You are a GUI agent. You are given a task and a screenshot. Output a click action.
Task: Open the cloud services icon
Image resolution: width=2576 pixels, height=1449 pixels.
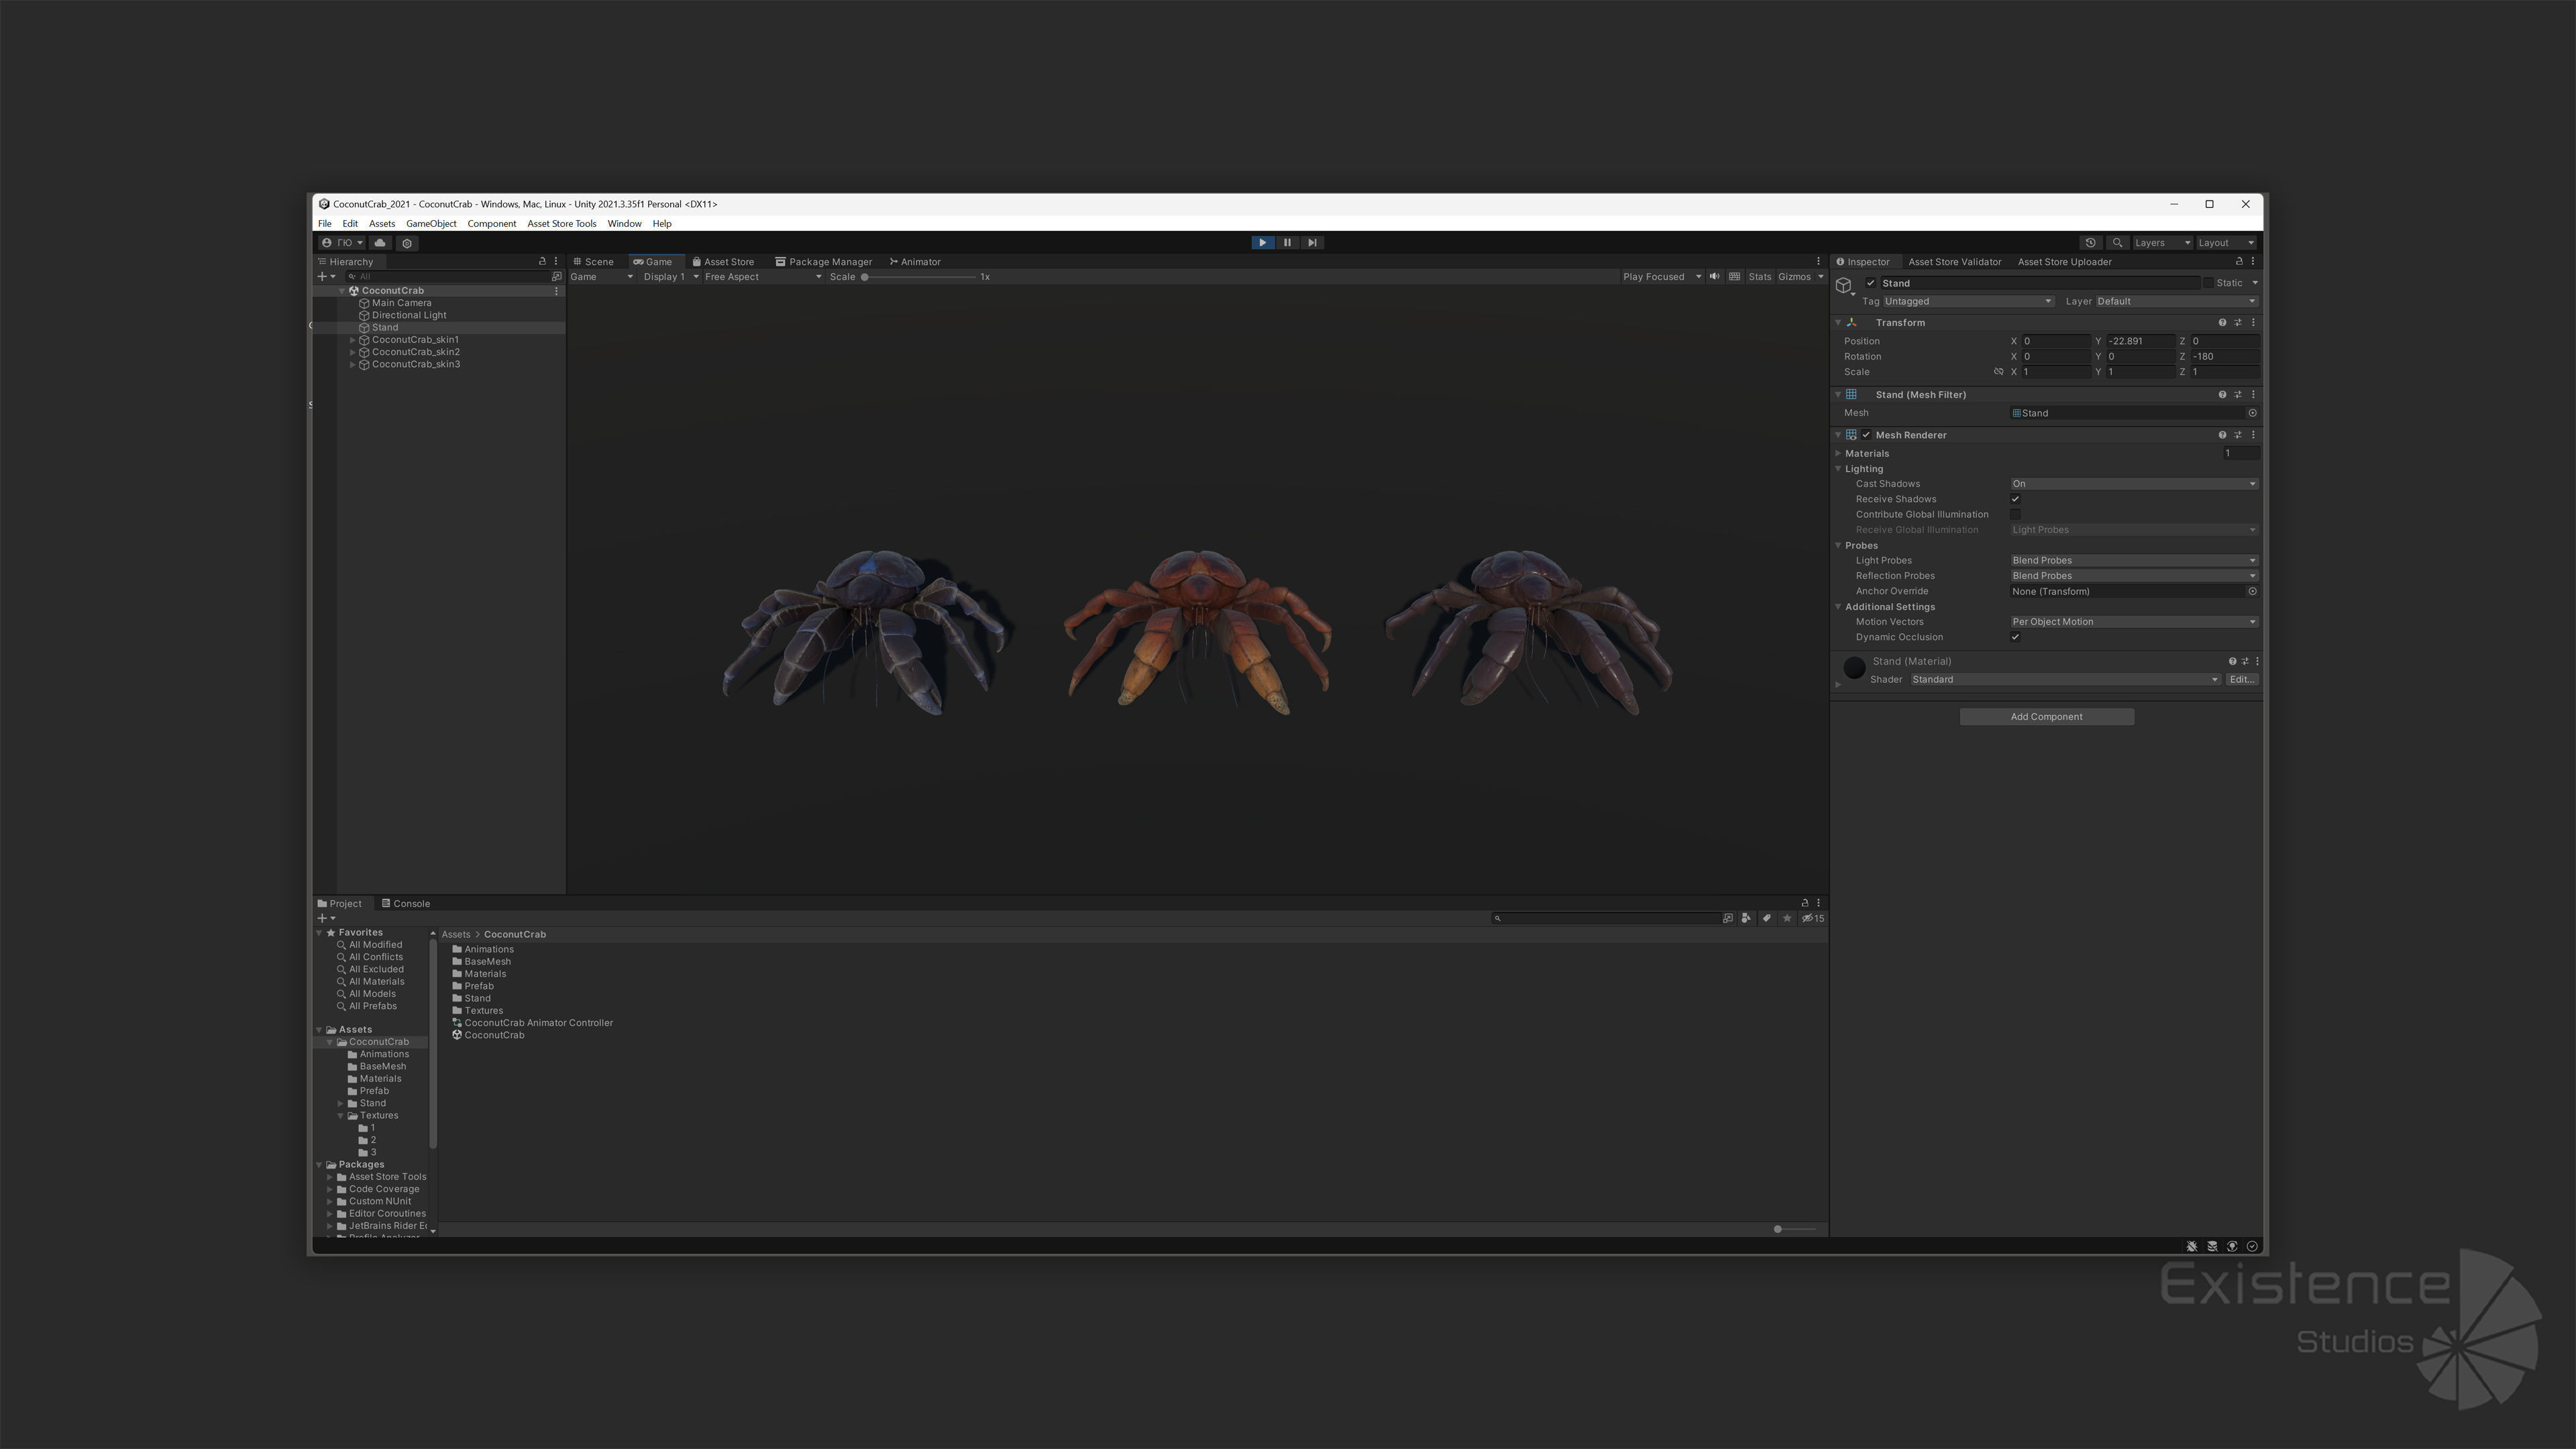380,243
